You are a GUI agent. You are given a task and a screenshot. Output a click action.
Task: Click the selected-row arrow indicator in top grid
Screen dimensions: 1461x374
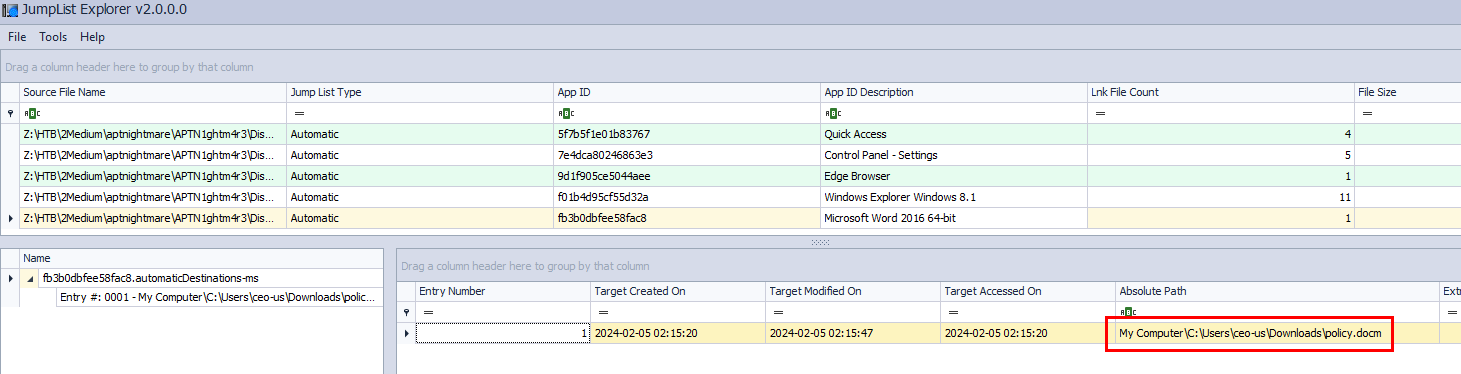click(10, 218)
